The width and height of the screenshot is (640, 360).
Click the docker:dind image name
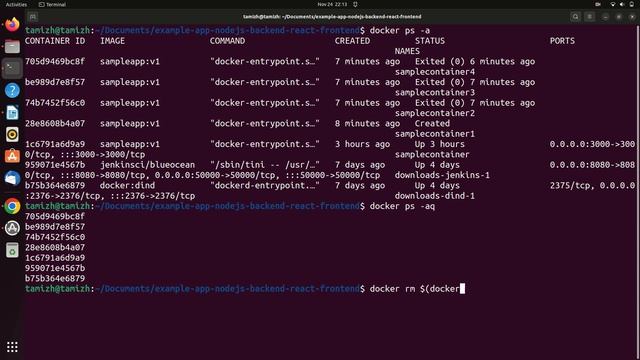(x=127, y=185)
